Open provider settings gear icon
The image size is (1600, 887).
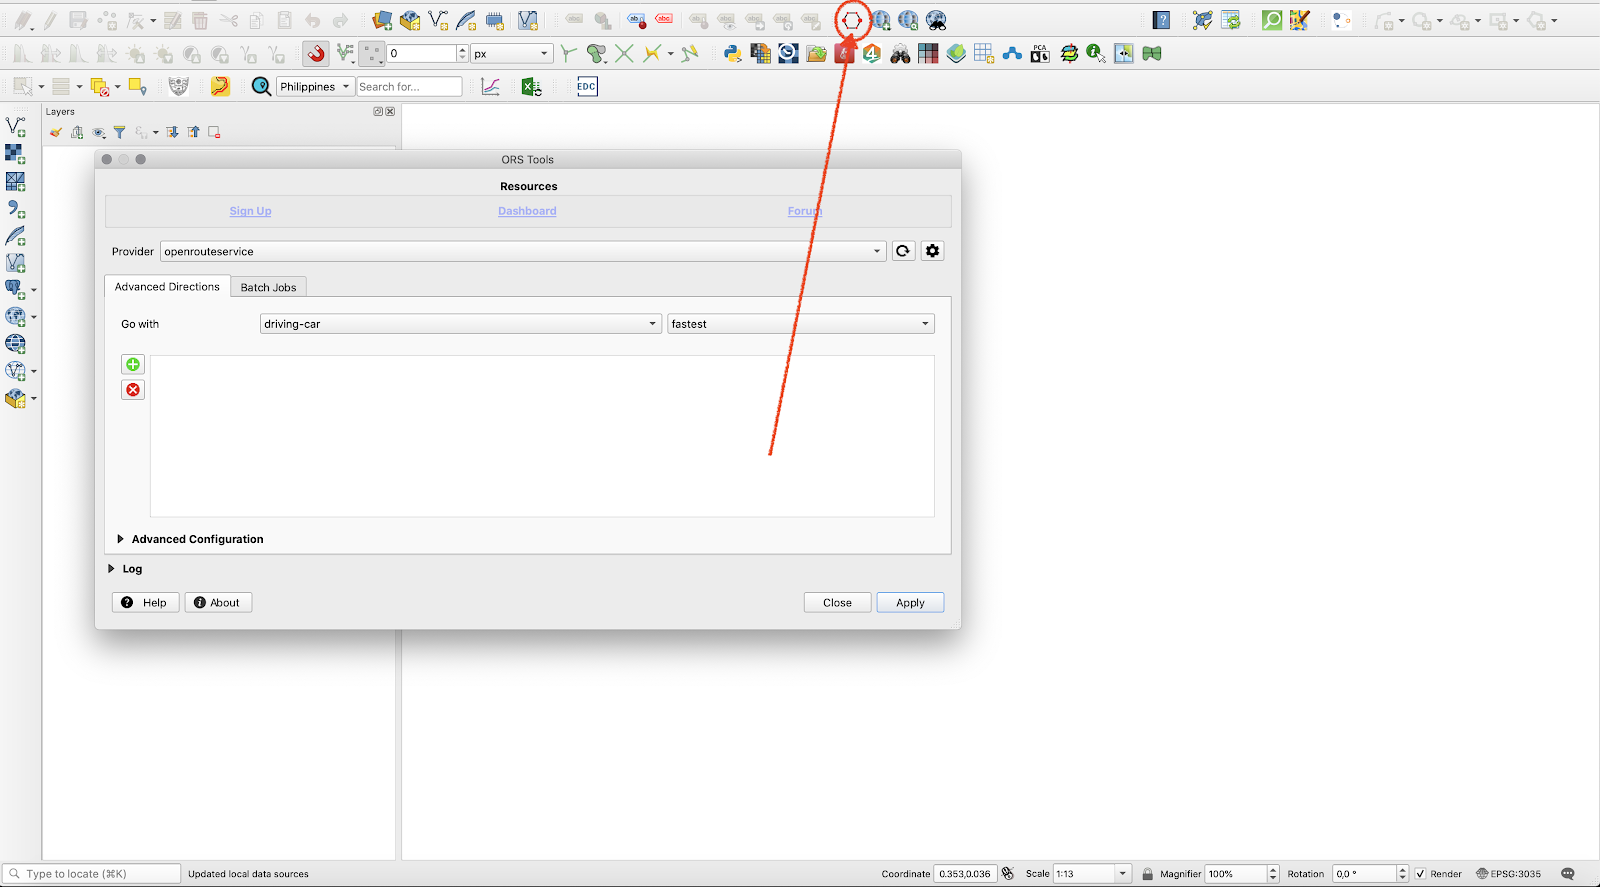click(932, 251)
